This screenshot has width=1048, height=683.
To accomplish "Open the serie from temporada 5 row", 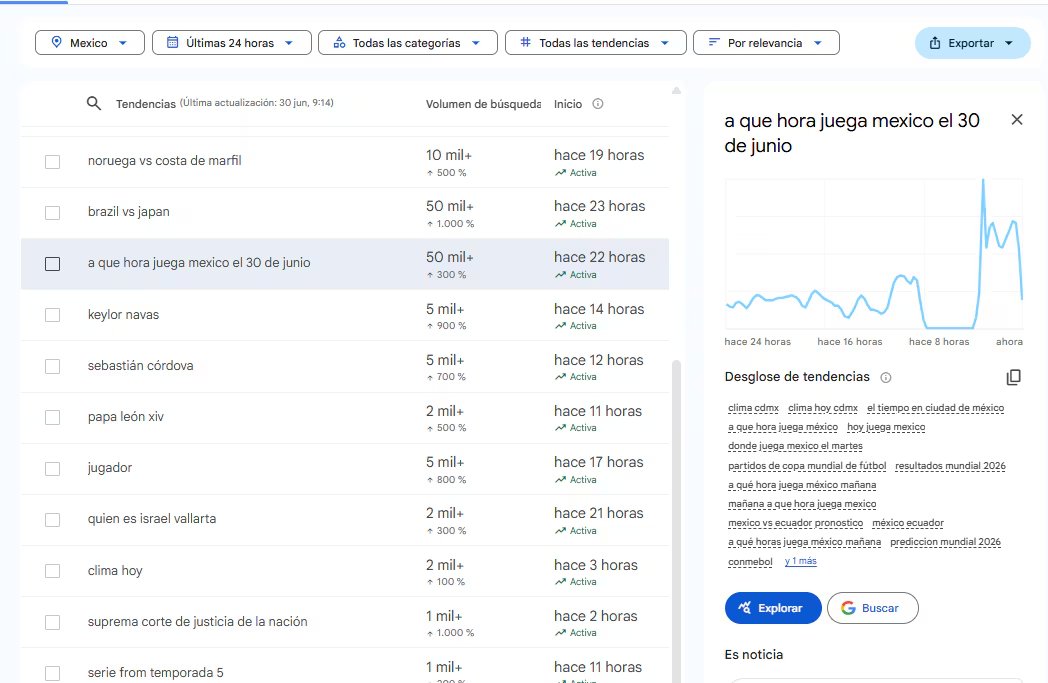I will (345, 666).
